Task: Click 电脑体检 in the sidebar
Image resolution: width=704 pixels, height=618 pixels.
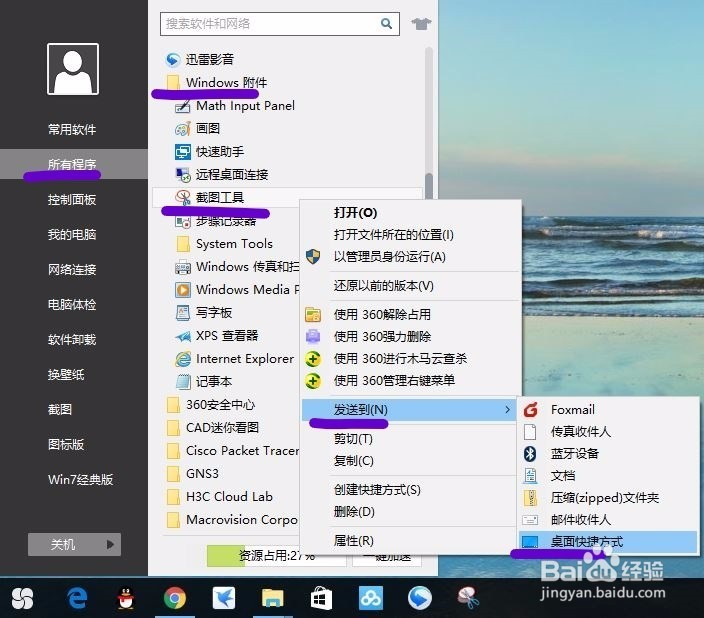Action: tap(72, 305)
